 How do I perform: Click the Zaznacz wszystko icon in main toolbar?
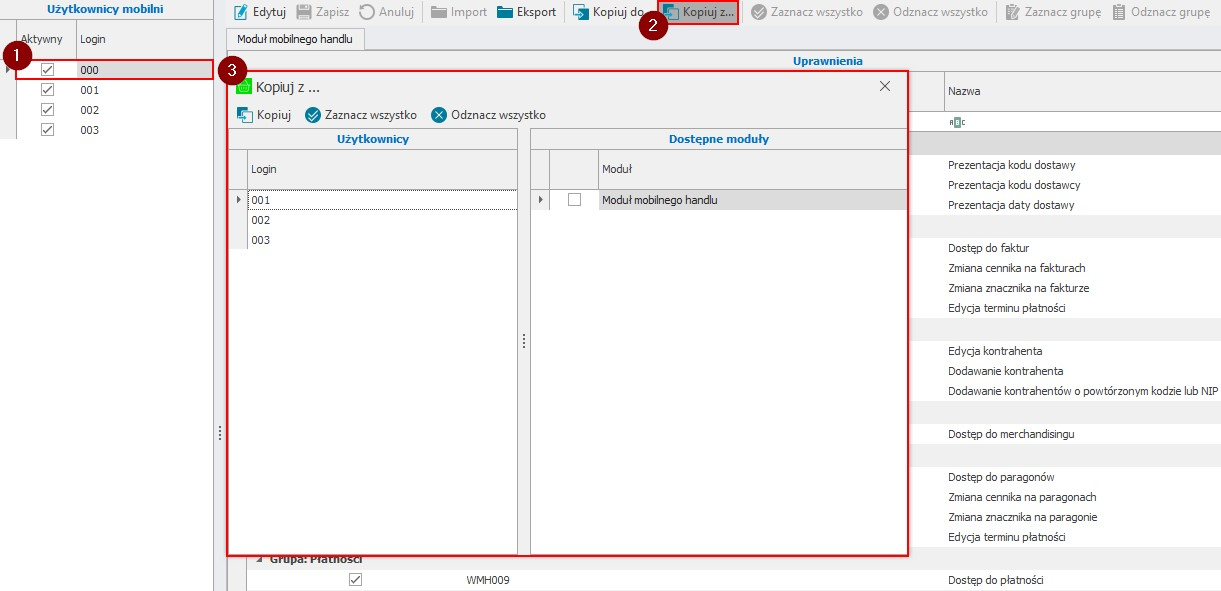[759, 12]
